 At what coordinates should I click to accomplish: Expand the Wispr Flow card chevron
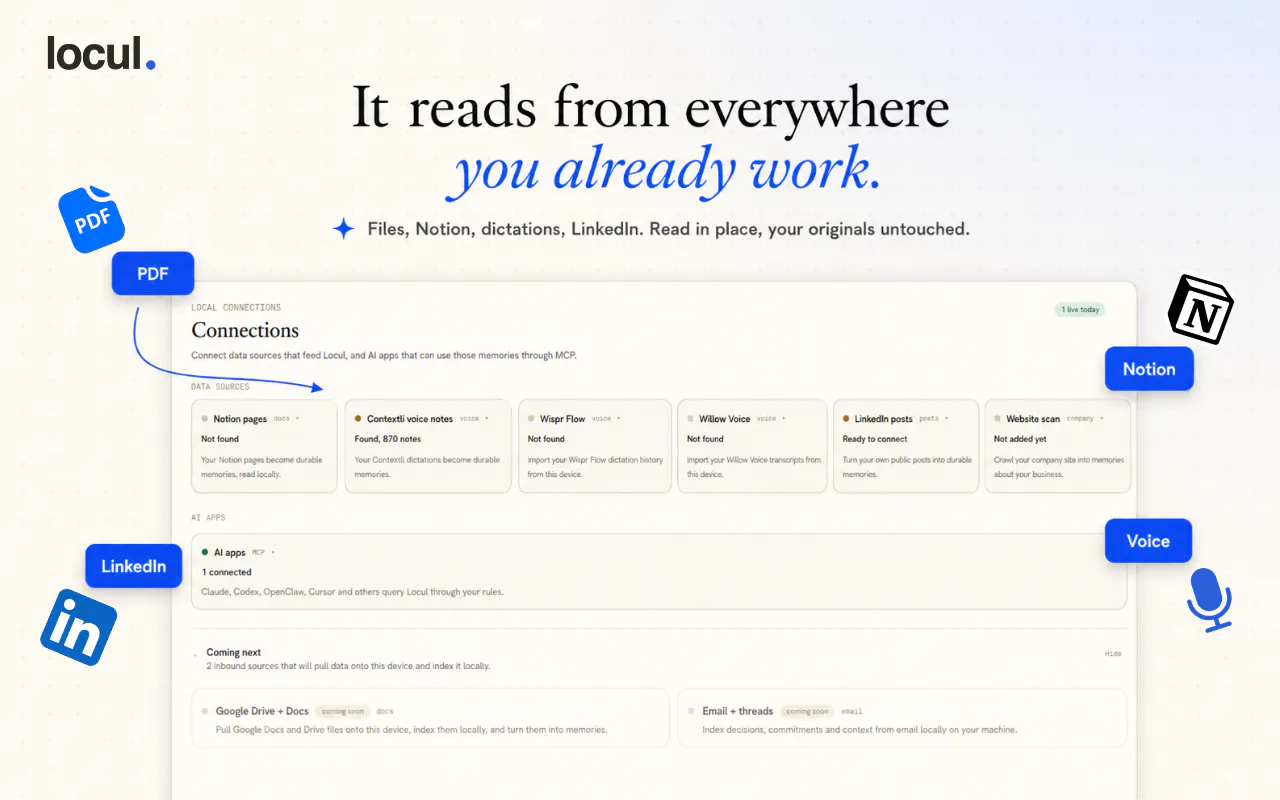619,419
